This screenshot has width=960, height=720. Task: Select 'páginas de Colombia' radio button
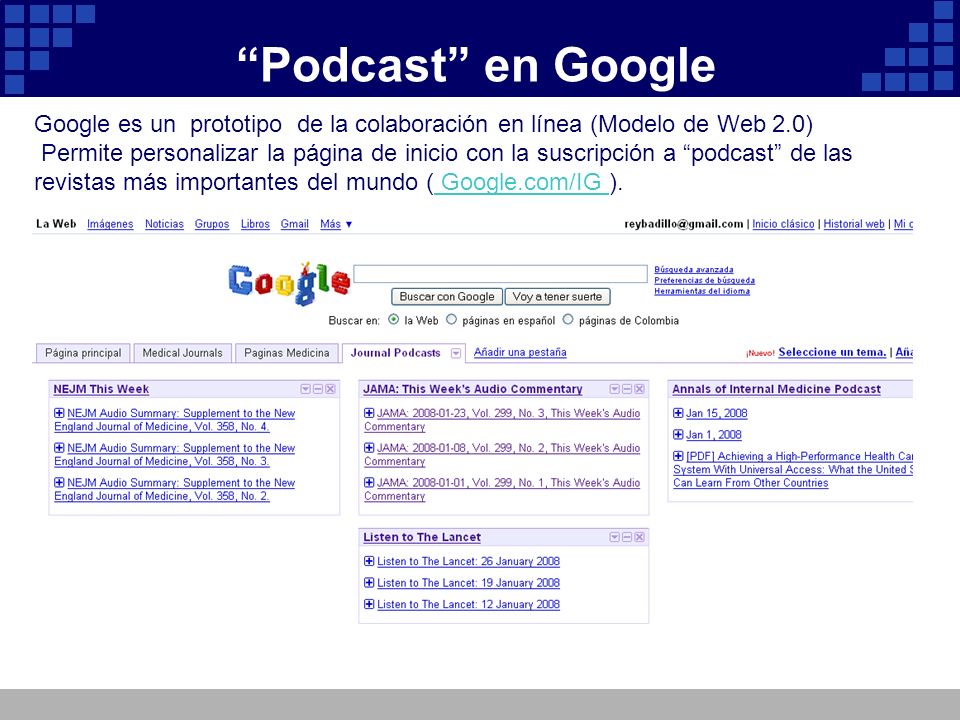click(x=568, y=320)
